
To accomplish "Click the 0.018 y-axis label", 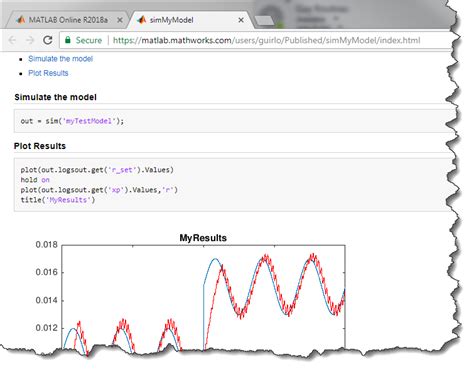I will click(47, 245).
